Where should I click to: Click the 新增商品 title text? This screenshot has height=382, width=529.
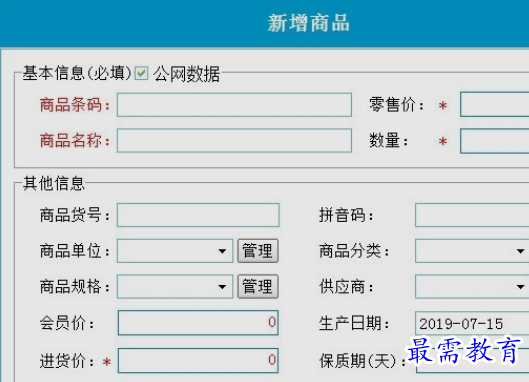coord(309,23)
